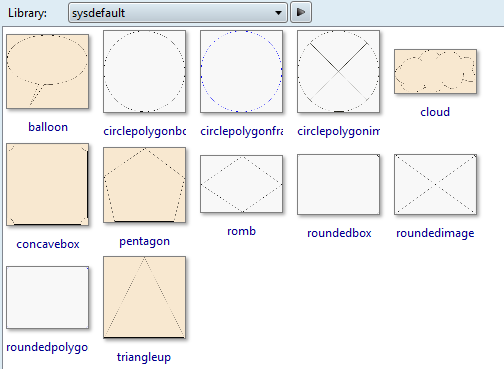Click the 'balloon' label text
This screenshot has width=504, height=369.
48,127
